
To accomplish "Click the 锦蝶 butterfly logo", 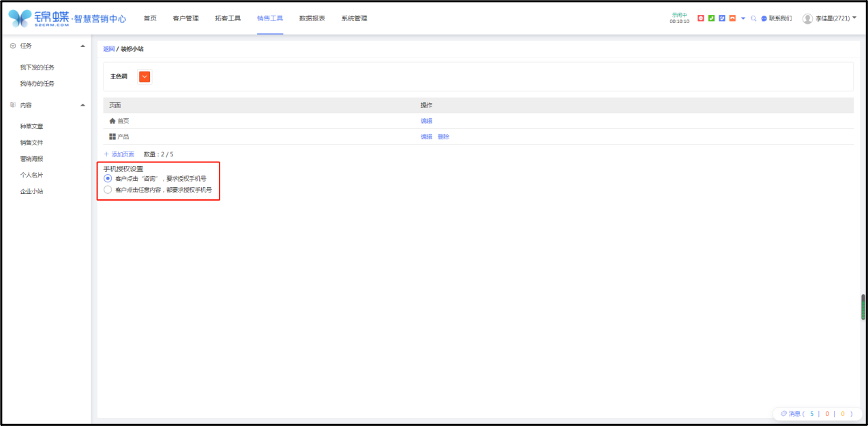I will pyautogui.click(x=20, y=18).
